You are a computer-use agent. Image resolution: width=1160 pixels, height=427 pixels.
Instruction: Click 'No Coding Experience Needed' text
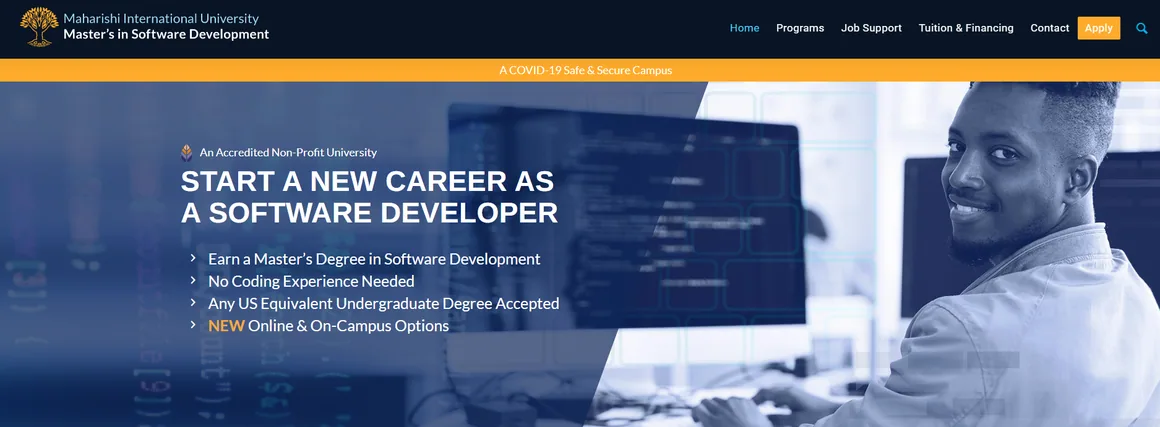coord(311,281)
